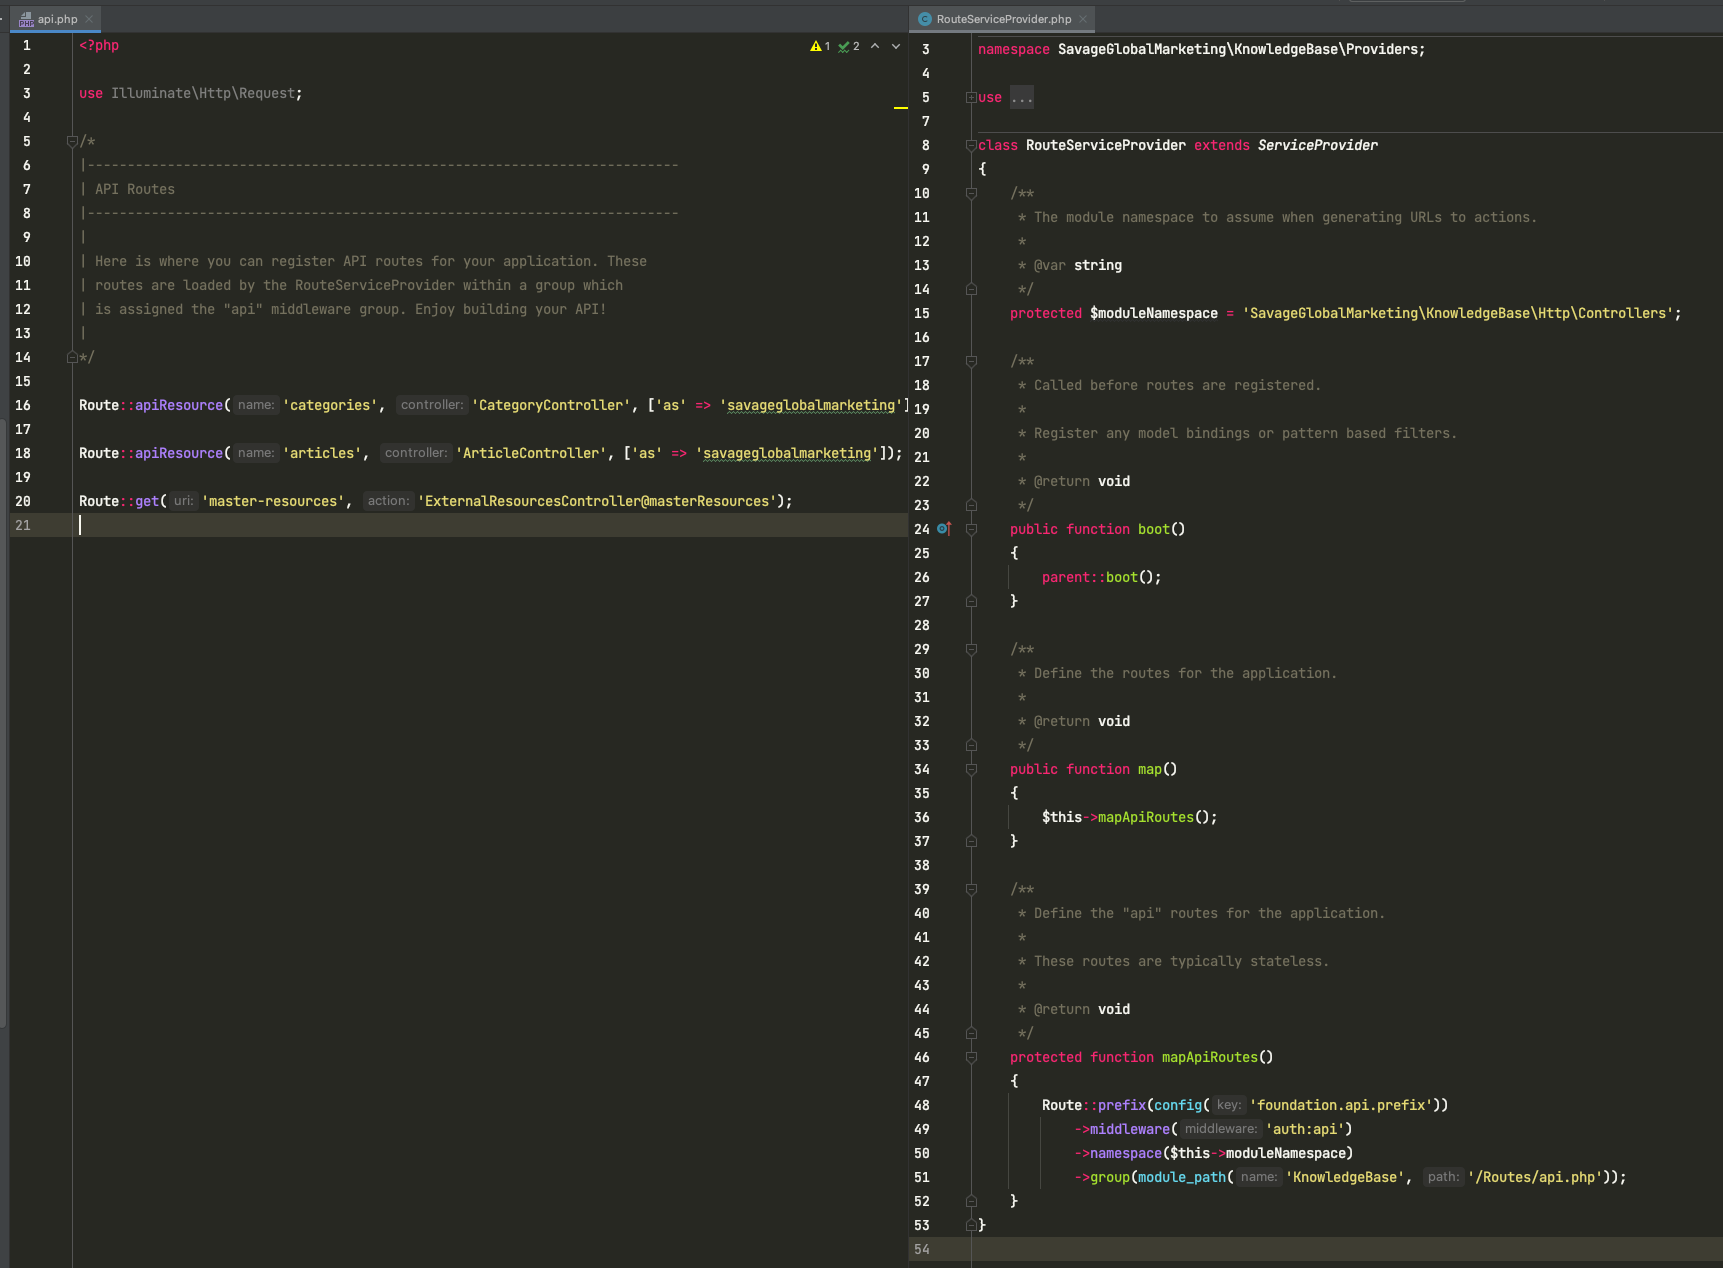Viewport: 1723px width, 1268px height.
Task: Click the PHP file icon on api.php tab
Action: (x=24, y=18)
